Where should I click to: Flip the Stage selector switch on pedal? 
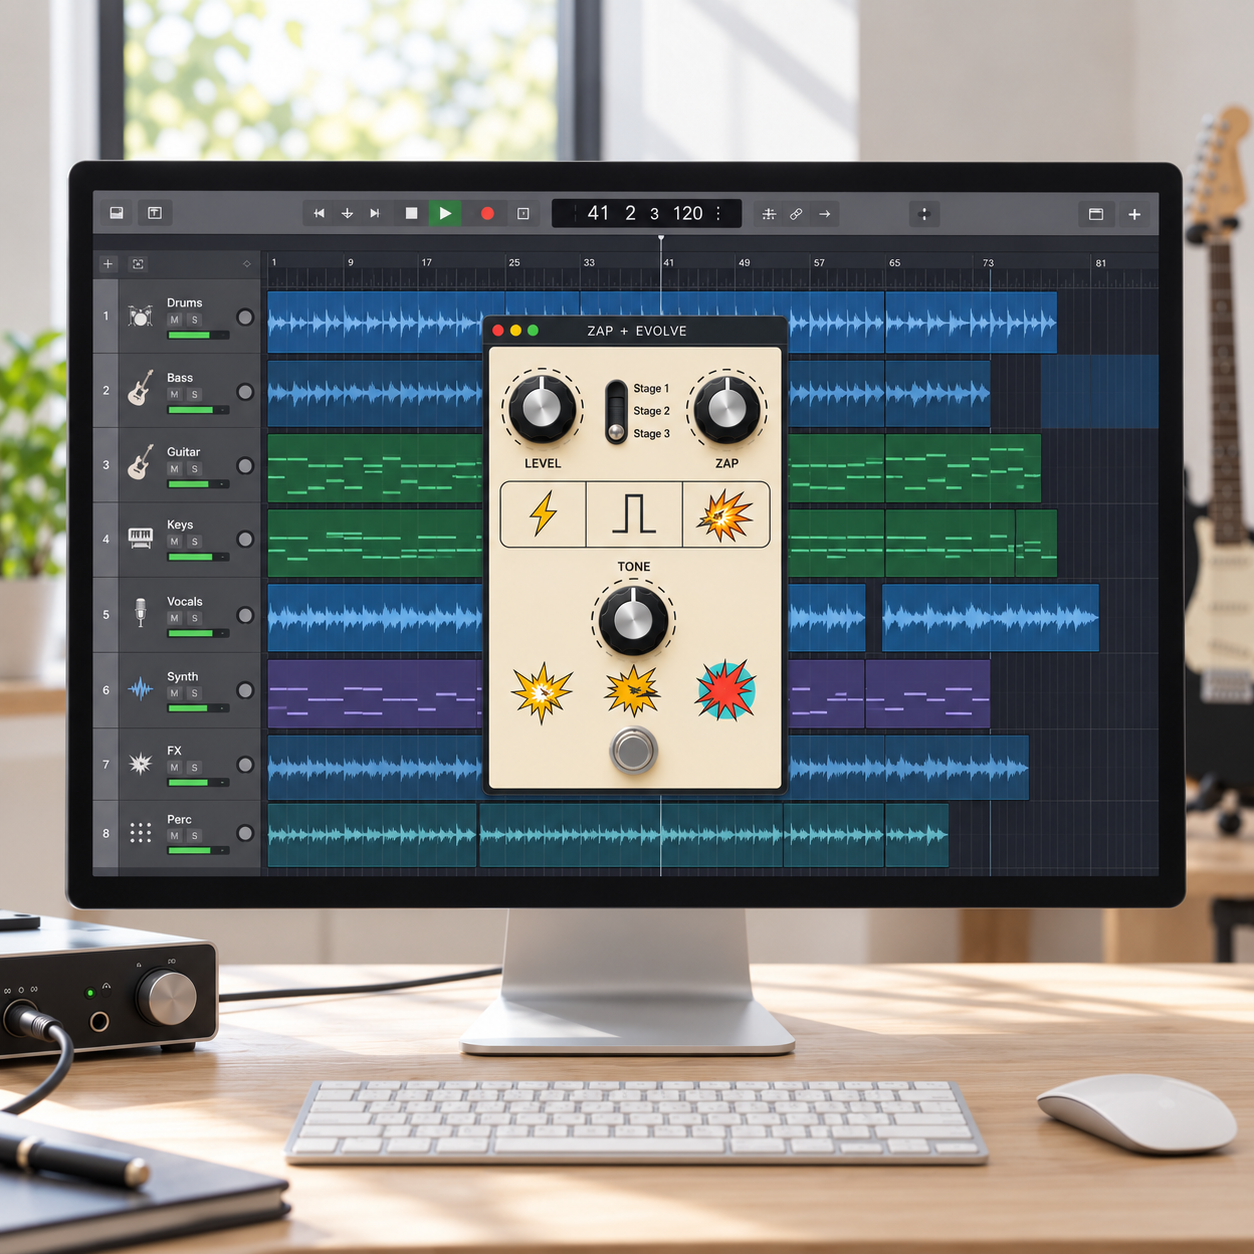617,411
